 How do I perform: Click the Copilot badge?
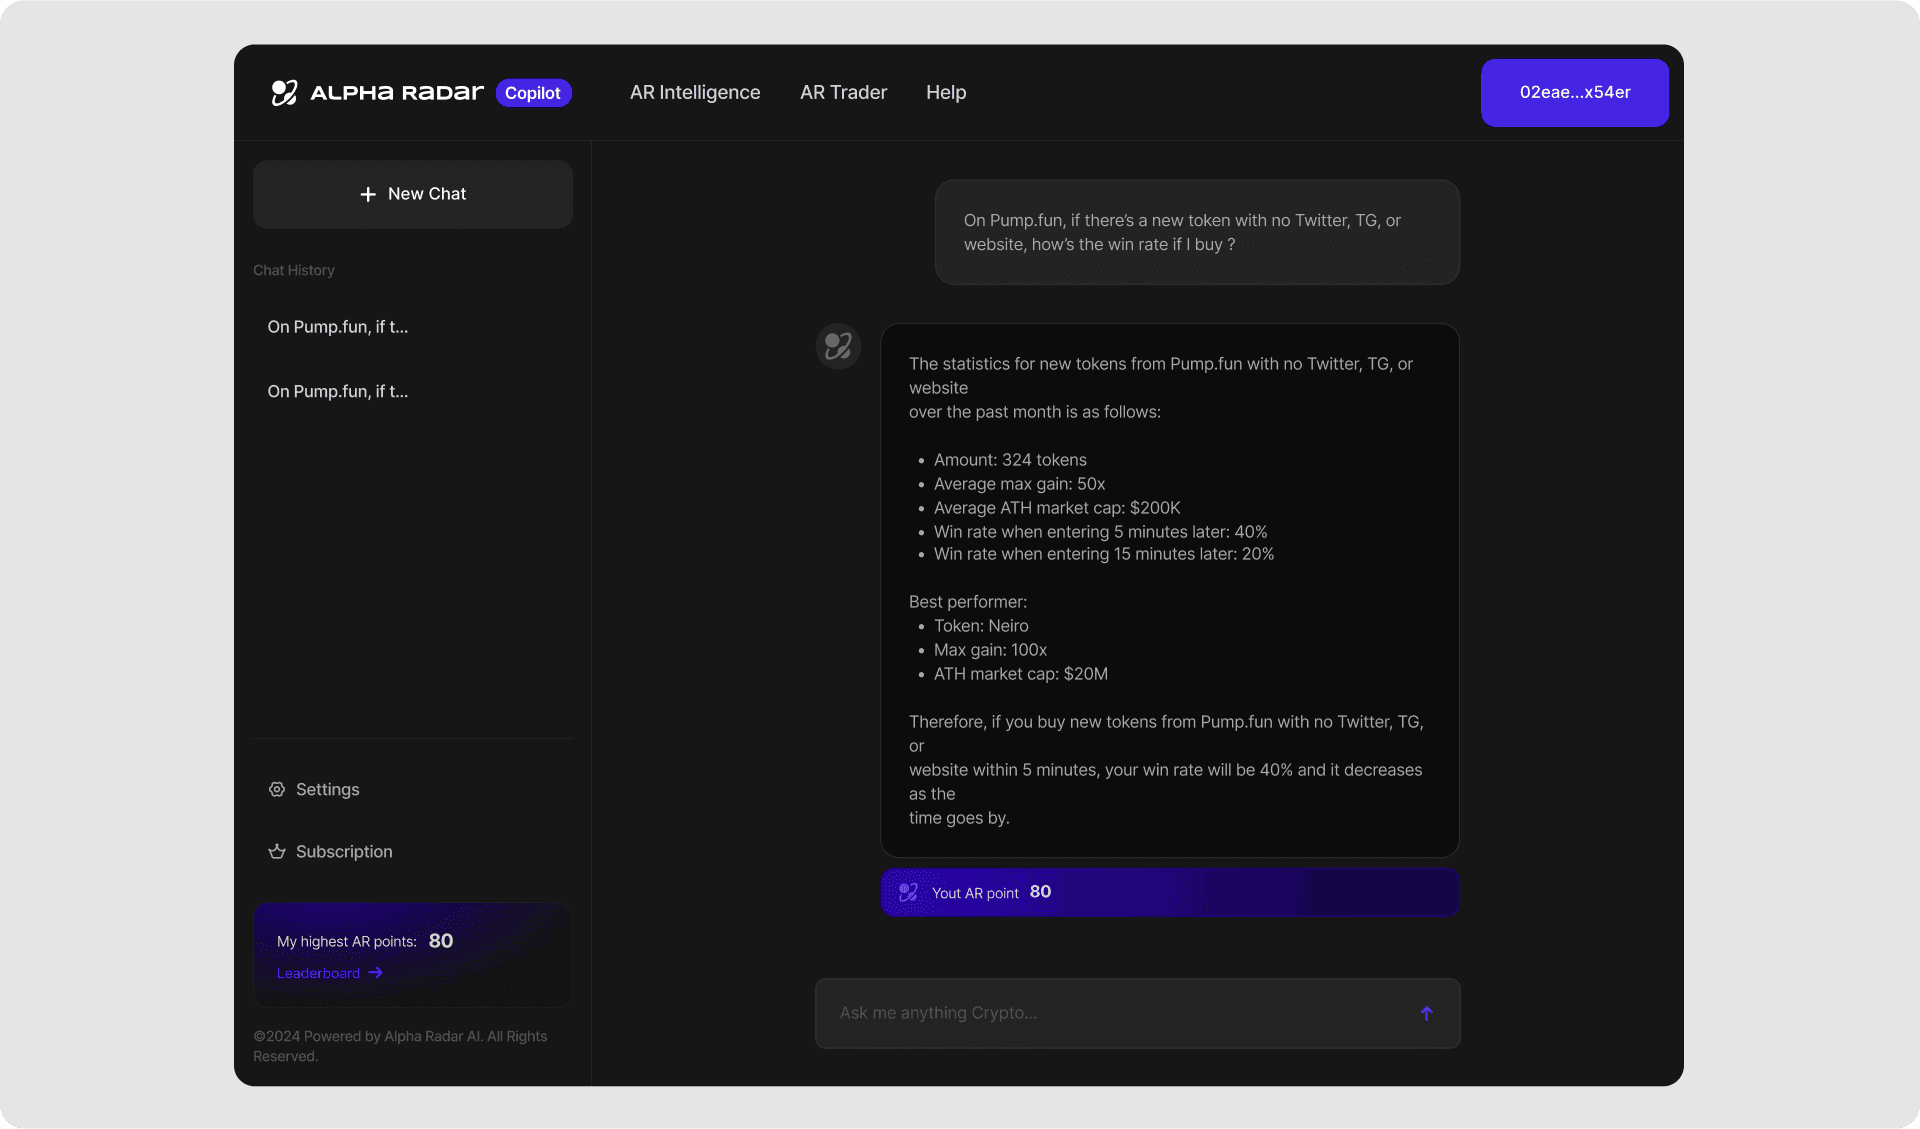click(x=533, y=93)
